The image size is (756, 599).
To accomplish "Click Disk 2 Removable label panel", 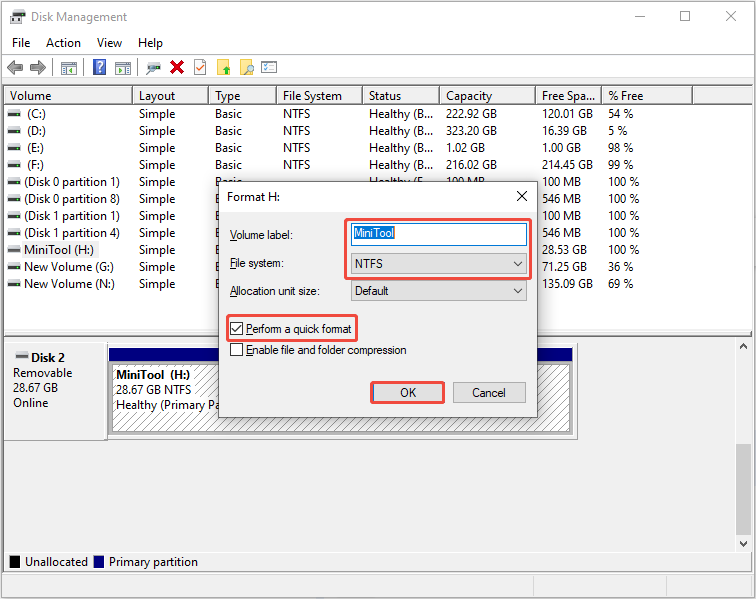I will [x=55, y=391].
